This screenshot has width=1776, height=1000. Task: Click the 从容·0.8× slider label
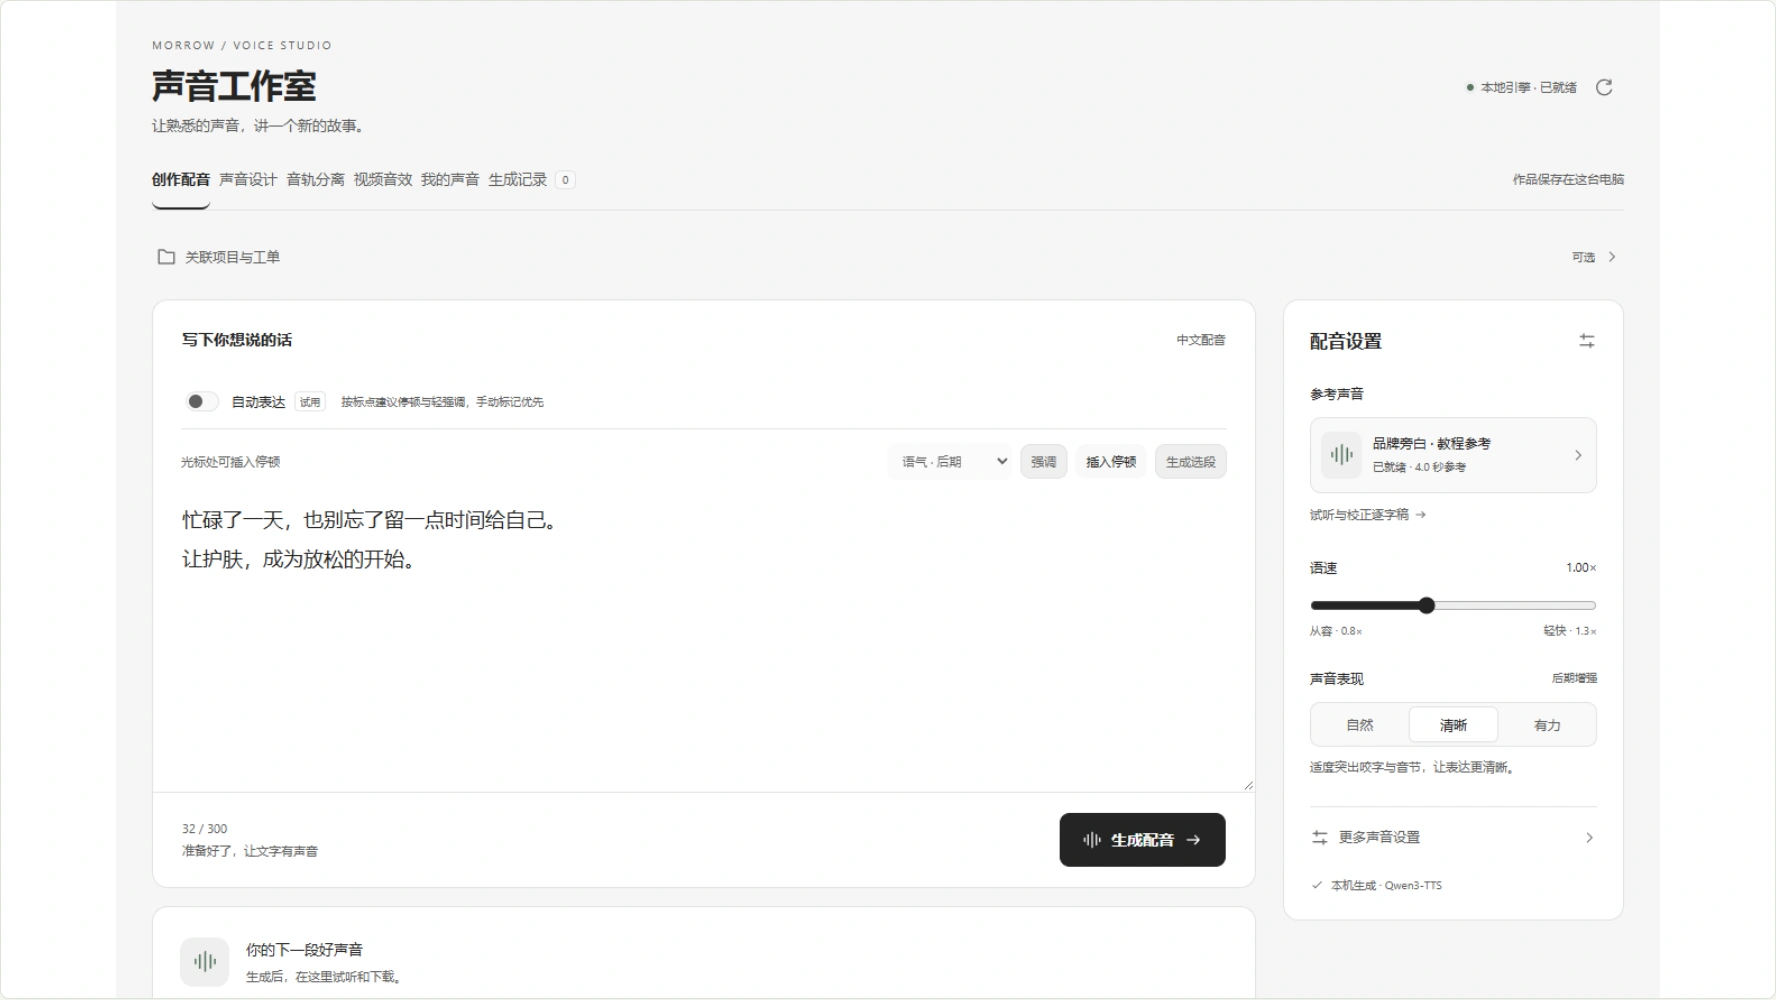[1336, 631]
